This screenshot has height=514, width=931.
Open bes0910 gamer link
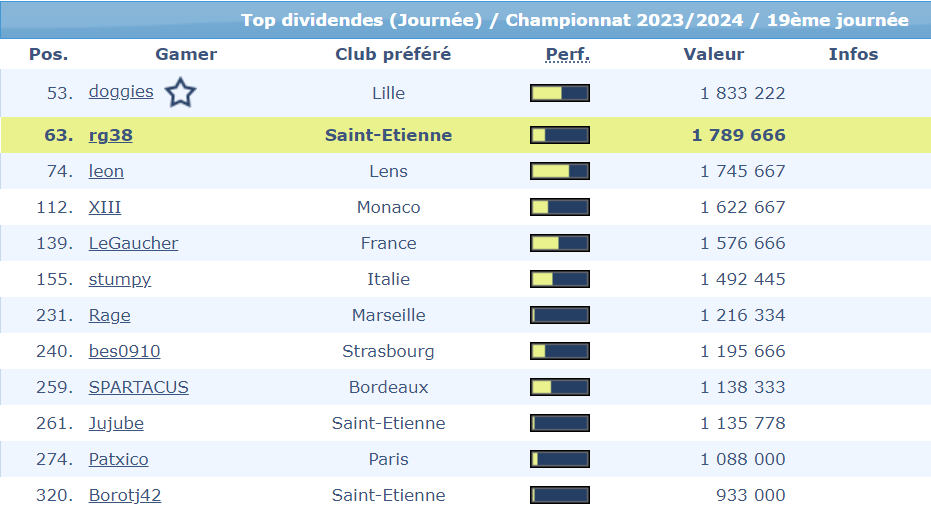coord(124,351)
